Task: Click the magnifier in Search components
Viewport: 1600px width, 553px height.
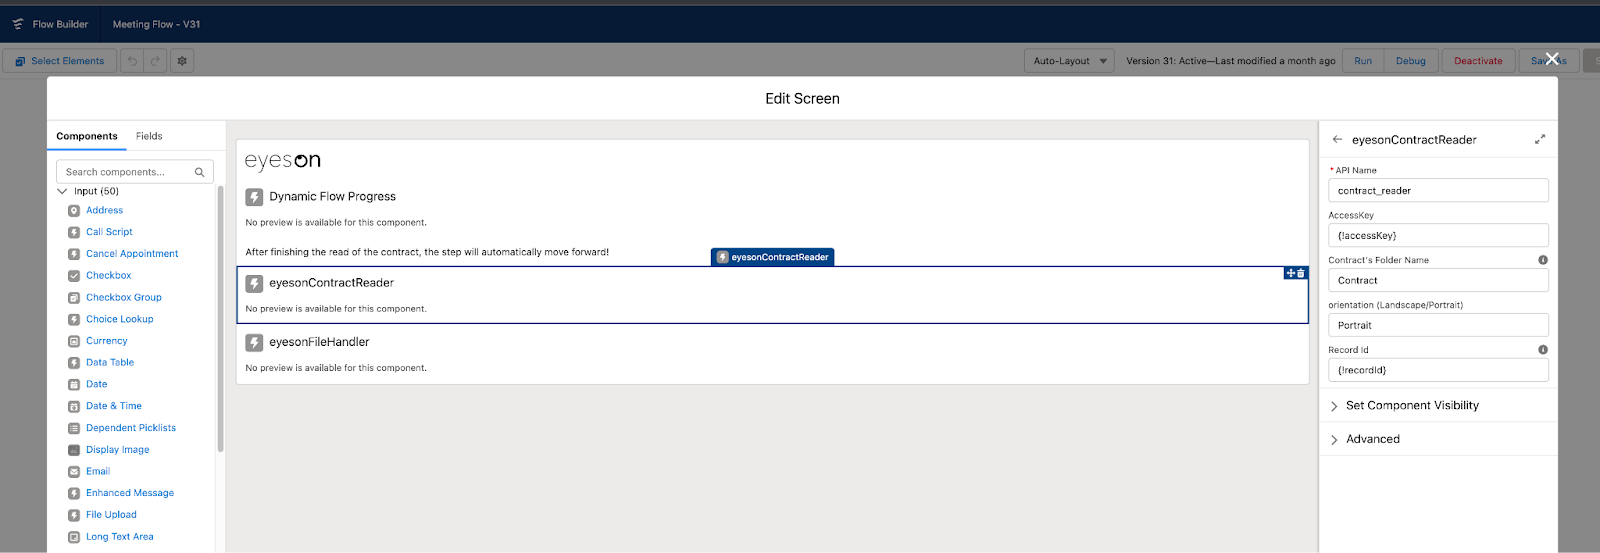Action: pyautogui.click(x=200, y=172)
